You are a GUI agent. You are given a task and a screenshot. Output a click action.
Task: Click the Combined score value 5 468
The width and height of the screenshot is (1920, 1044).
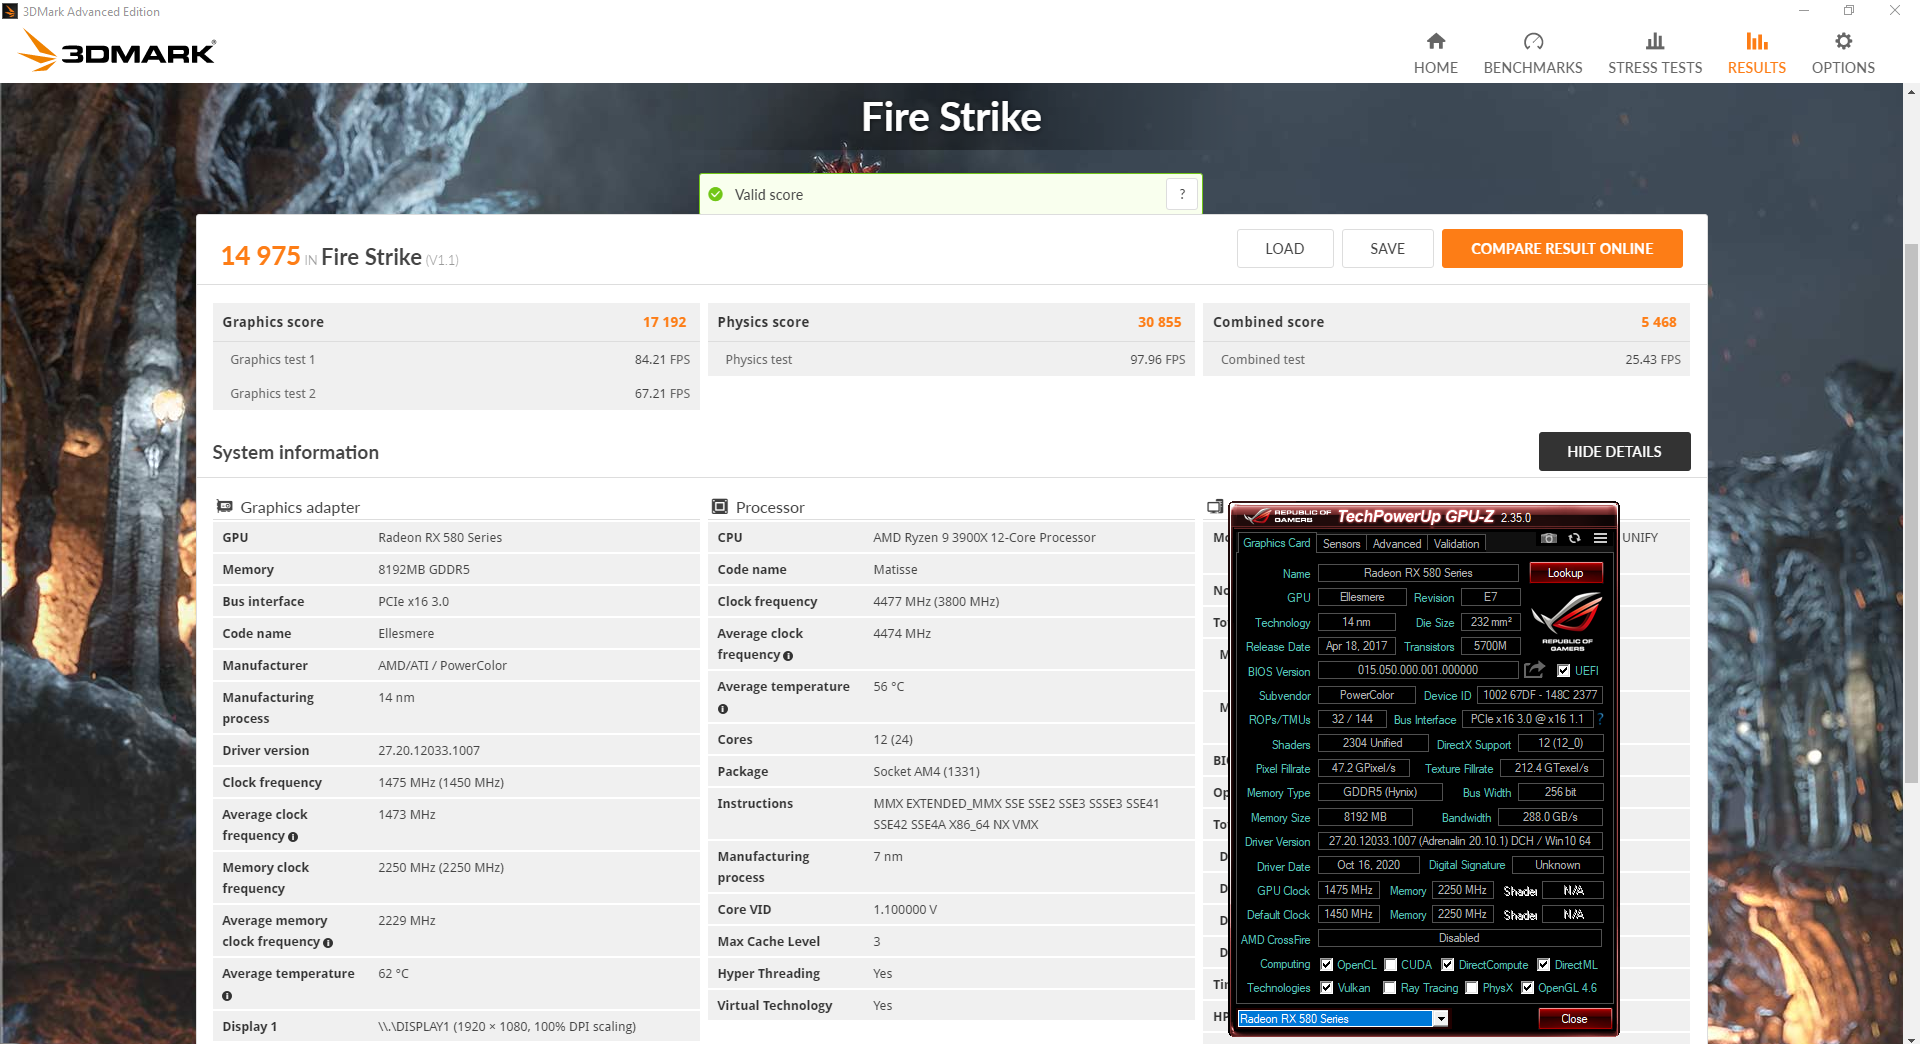(1658, 322)
